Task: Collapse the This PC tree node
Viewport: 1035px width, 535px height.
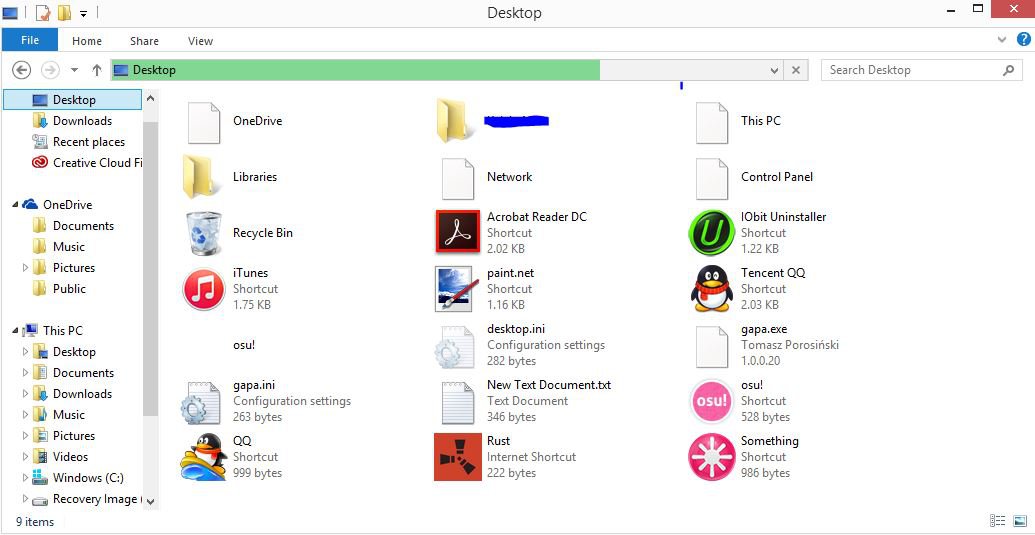Action: pyautogui.click(x=15, y=330)
